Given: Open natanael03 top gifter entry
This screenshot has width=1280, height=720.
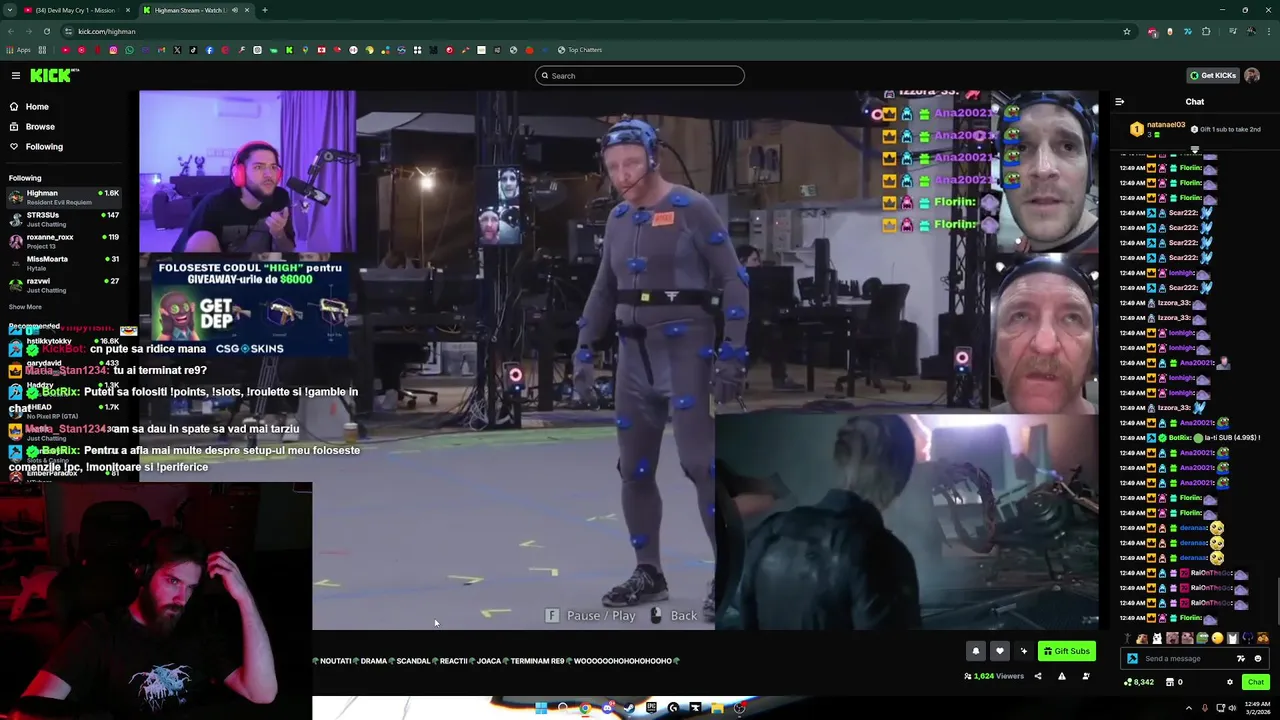Looking at the screenshot, I should click(1158, 129).
